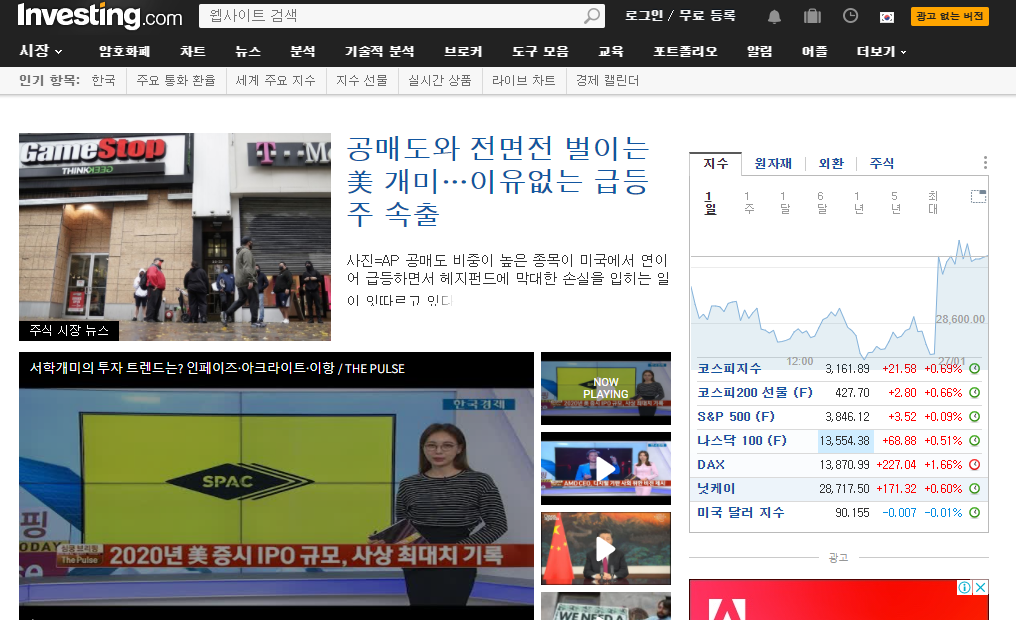1016x620 pixels.
Task: Select the 5년 chart range
Action: pos(895,202)
